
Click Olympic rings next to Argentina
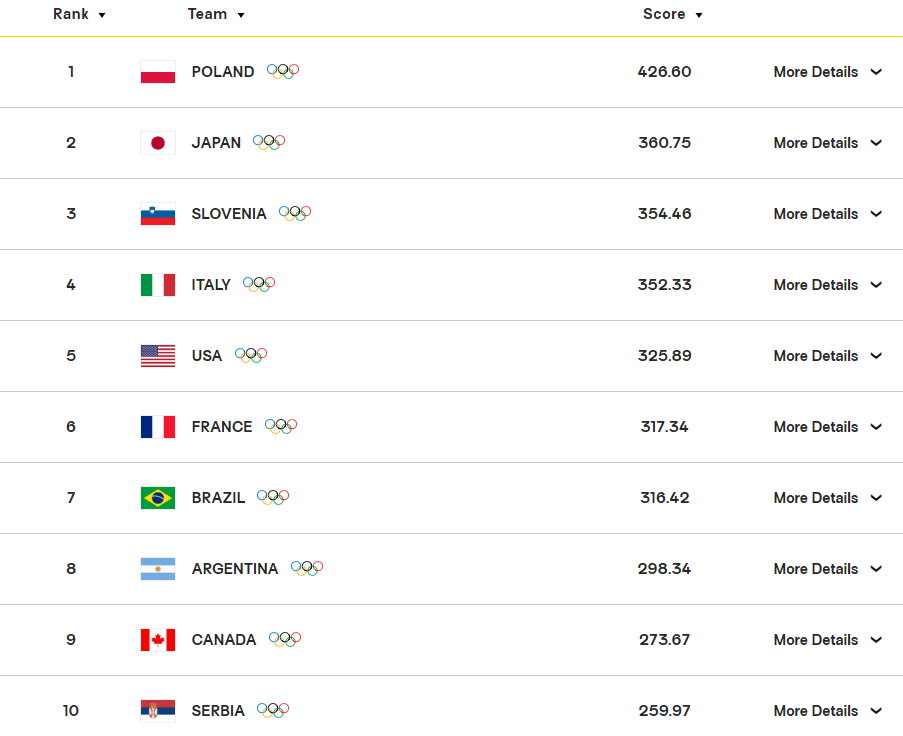[307, 568]
